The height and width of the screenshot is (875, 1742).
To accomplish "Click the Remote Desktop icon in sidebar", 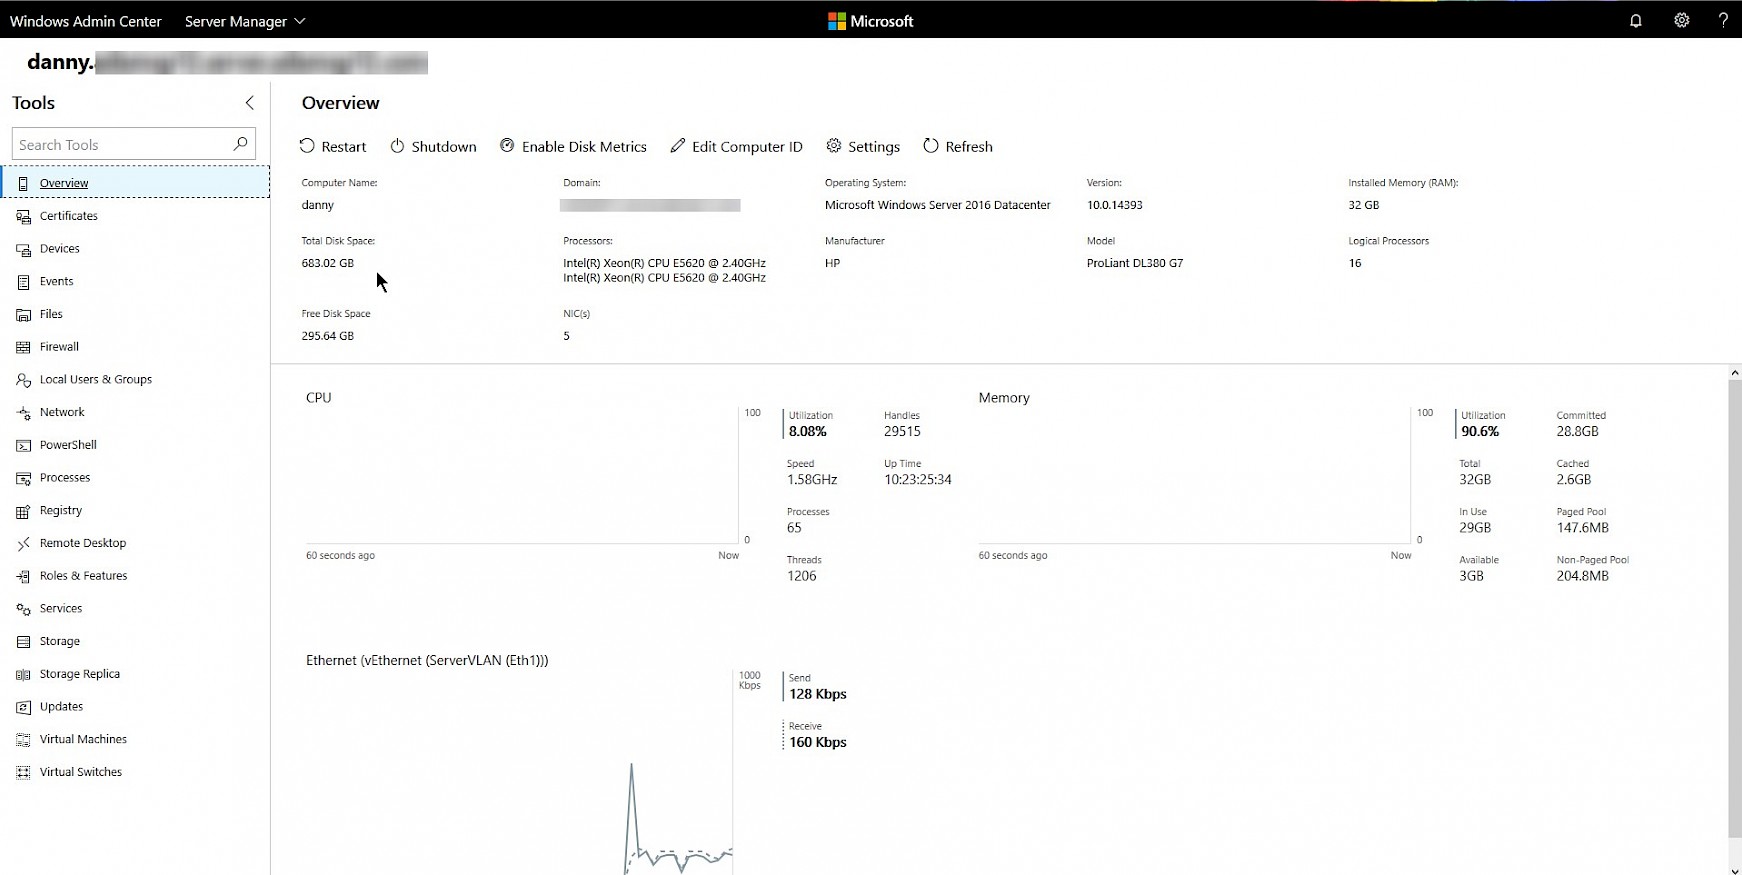I will pos(23,543).
